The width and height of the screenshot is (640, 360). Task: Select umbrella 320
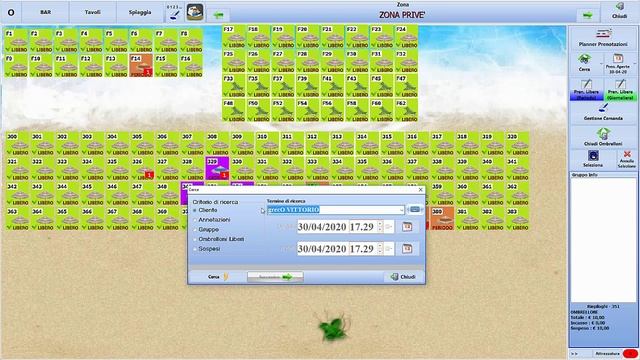pos(517,144)
